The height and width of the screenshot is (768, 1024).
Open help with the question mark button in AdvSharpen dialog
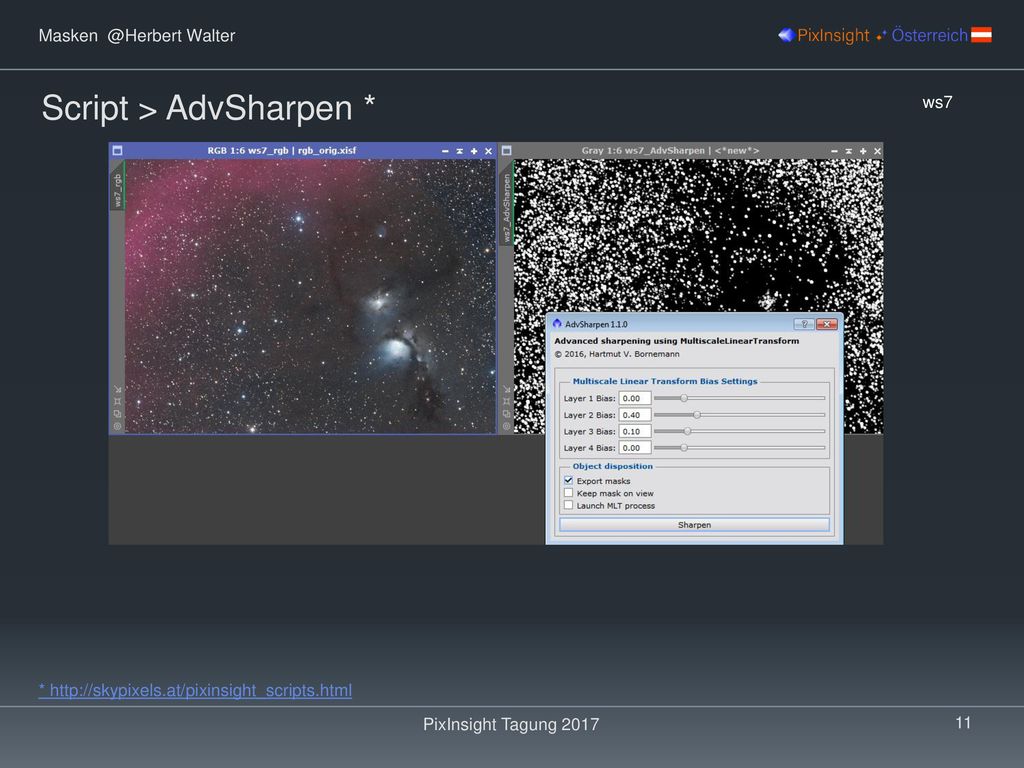click(804, 324)
